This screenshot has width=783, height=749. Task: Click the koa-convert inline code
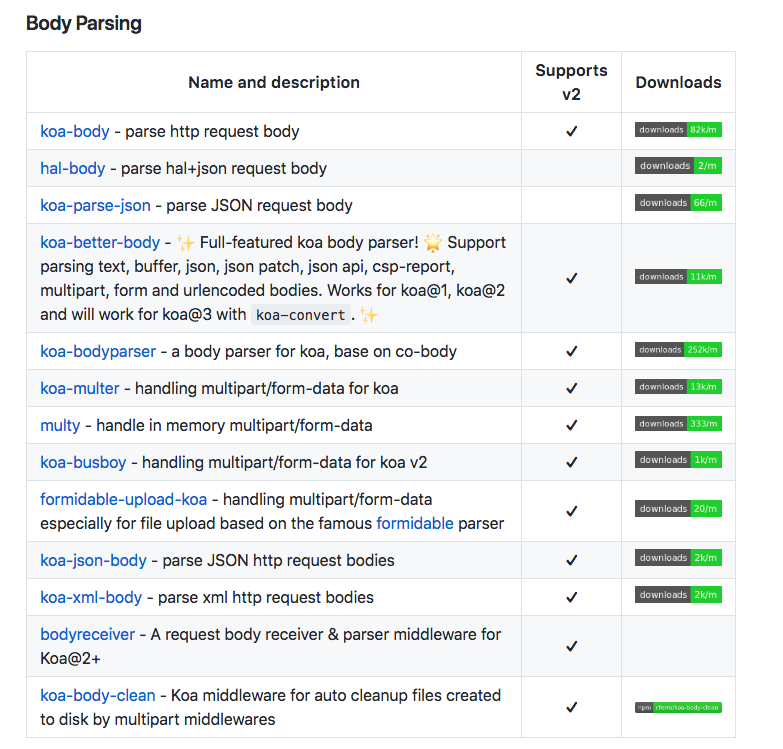pyautogui.click(x=301, y=315)
